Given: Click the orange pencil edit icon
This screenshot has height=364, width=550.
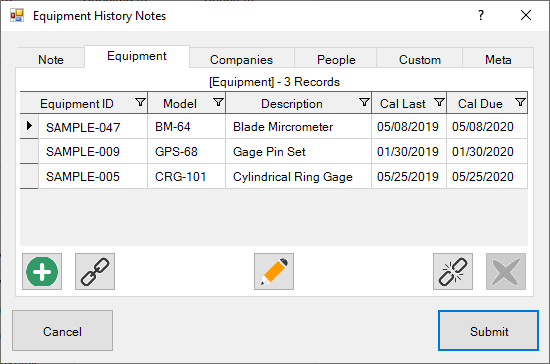Looking at the screenshot, I should (274, 271).
